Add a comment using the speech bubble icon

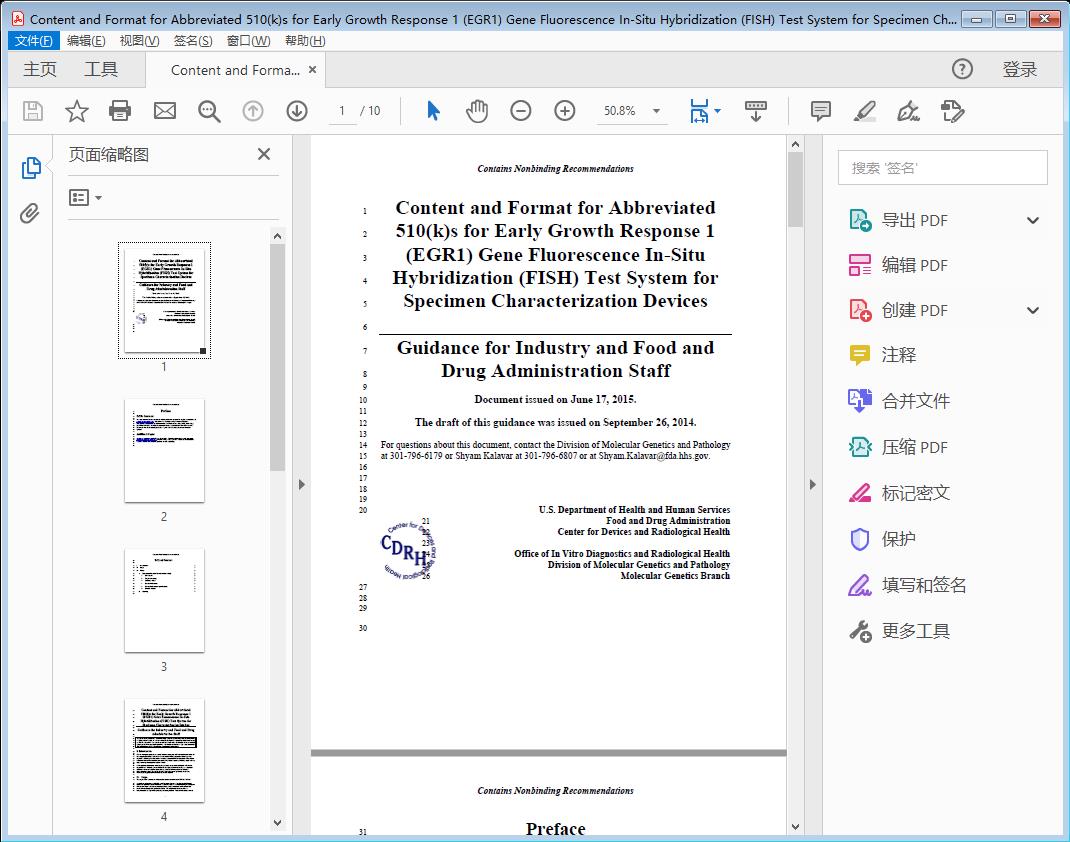819,111
